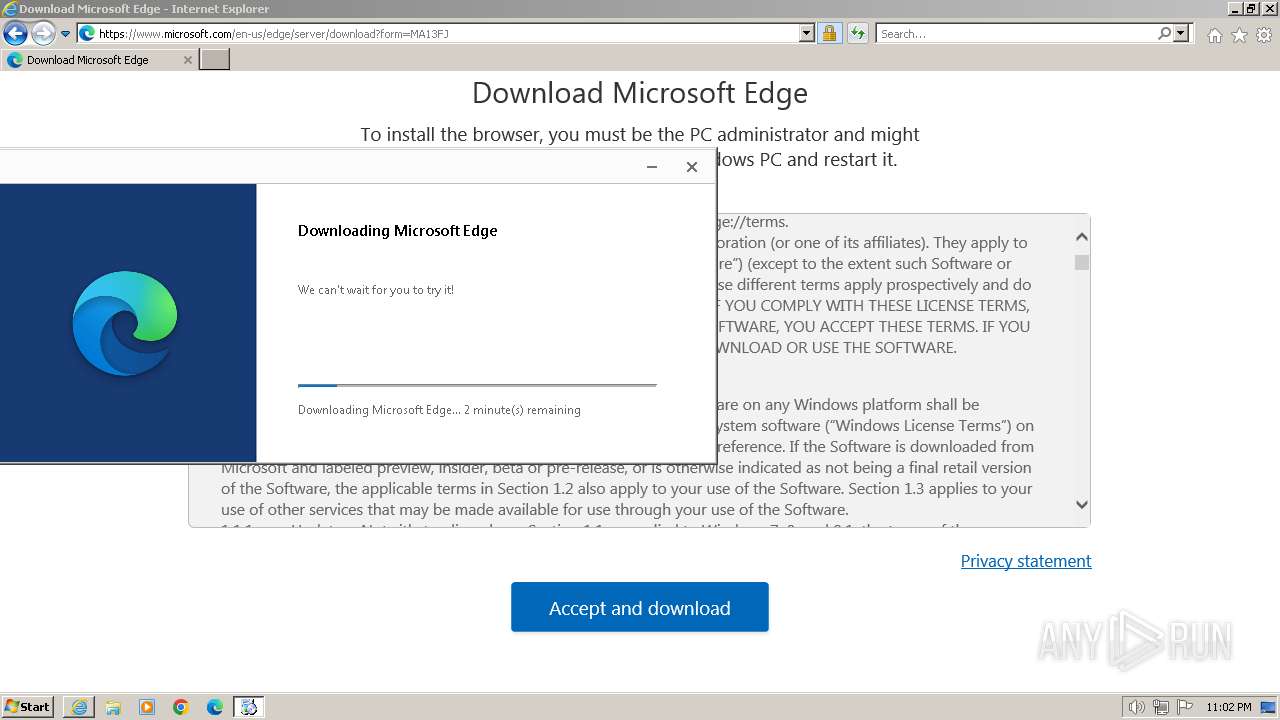Close the Edge installer dialog
Screen dimensions: 1280x720
coord(691,167)
